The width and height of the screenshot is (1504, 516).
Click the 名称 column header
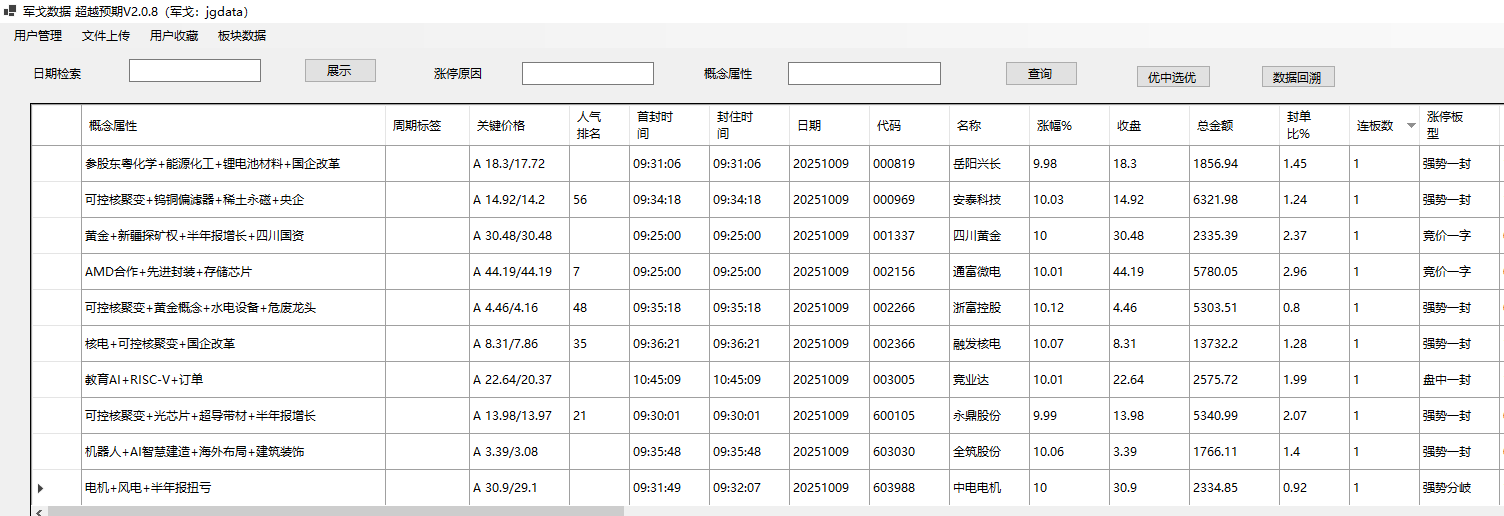click(990, 126)
